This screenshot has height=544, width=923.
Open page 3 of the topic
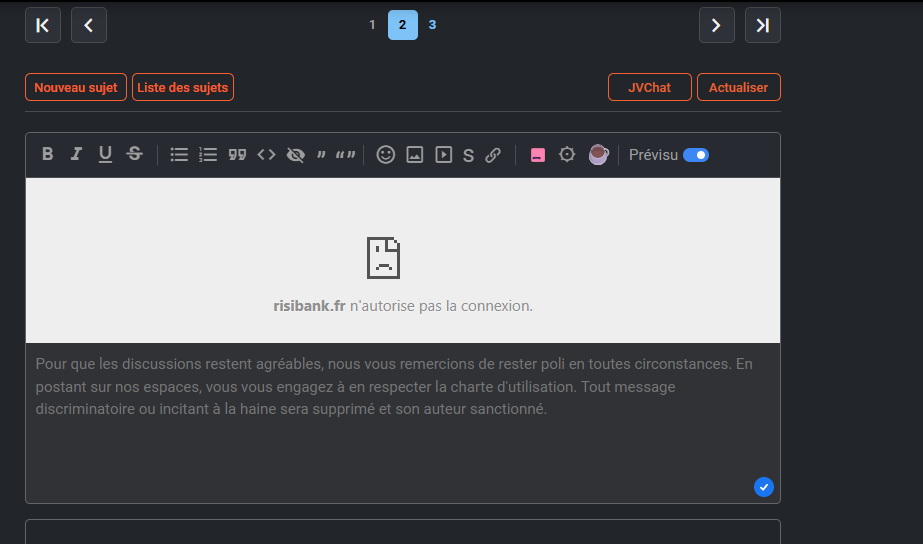432,25
